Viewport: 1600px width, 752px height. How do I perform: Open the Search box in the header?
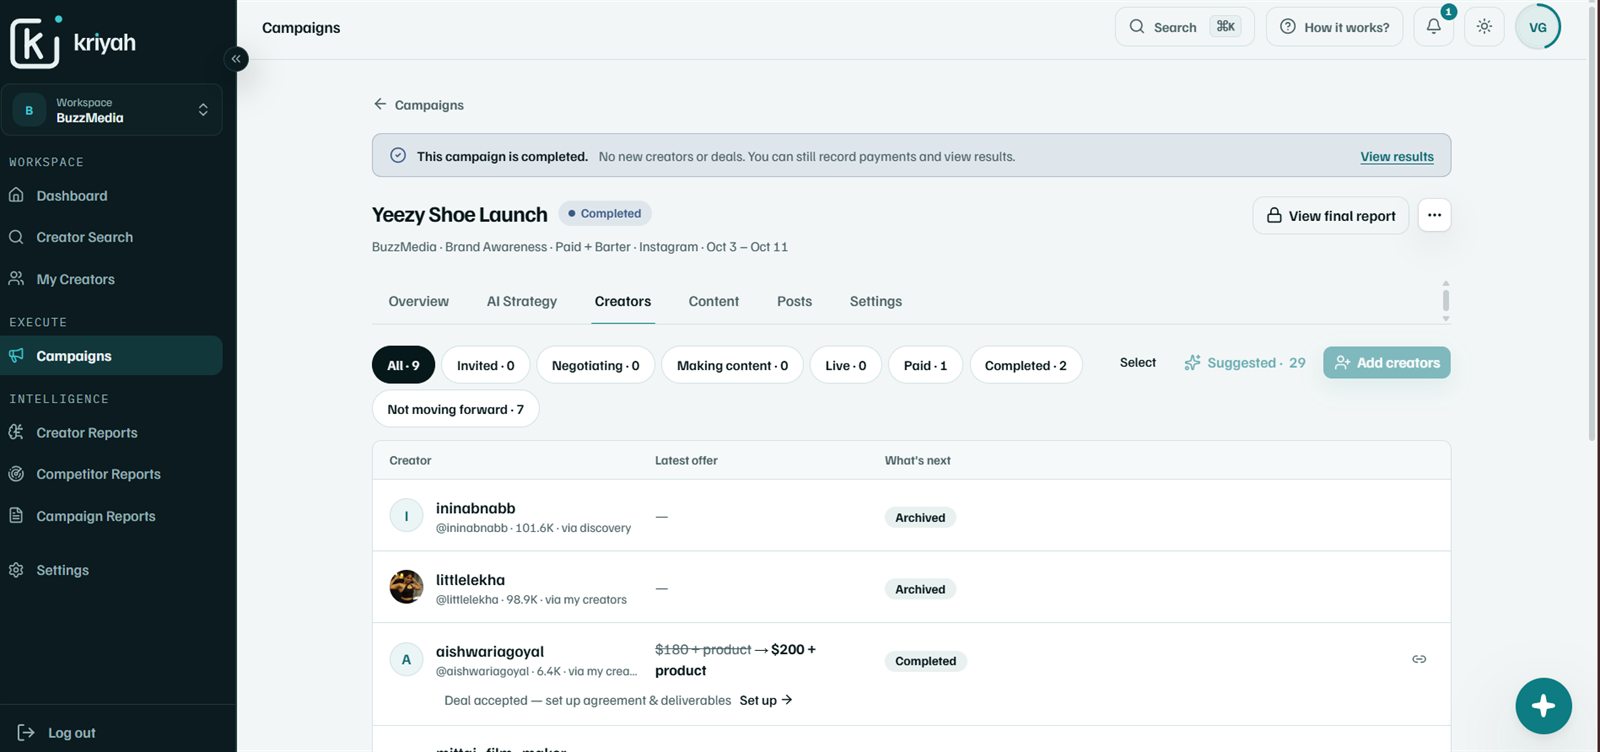(x=1184, y=27)
